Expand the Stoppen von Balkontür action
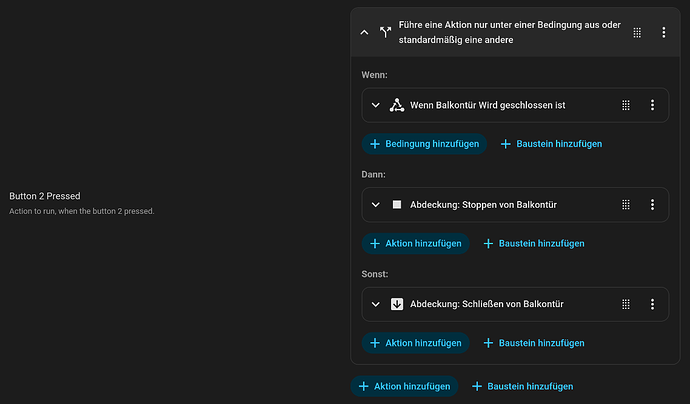Viewport: 690px width, 404px height. coord(375,204)
